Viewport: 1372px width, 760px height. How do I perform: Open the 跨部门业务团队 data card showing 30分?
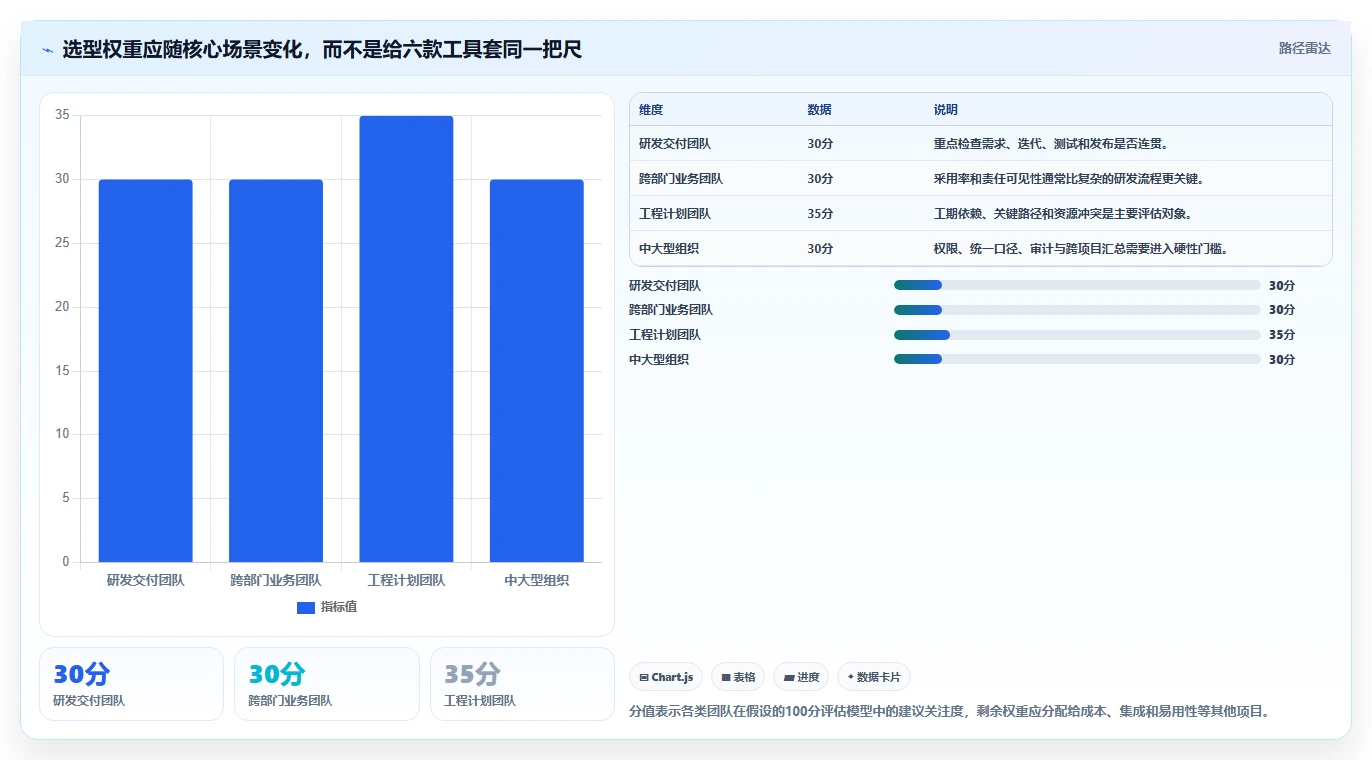pyautogui.click(x=327, y=684)
